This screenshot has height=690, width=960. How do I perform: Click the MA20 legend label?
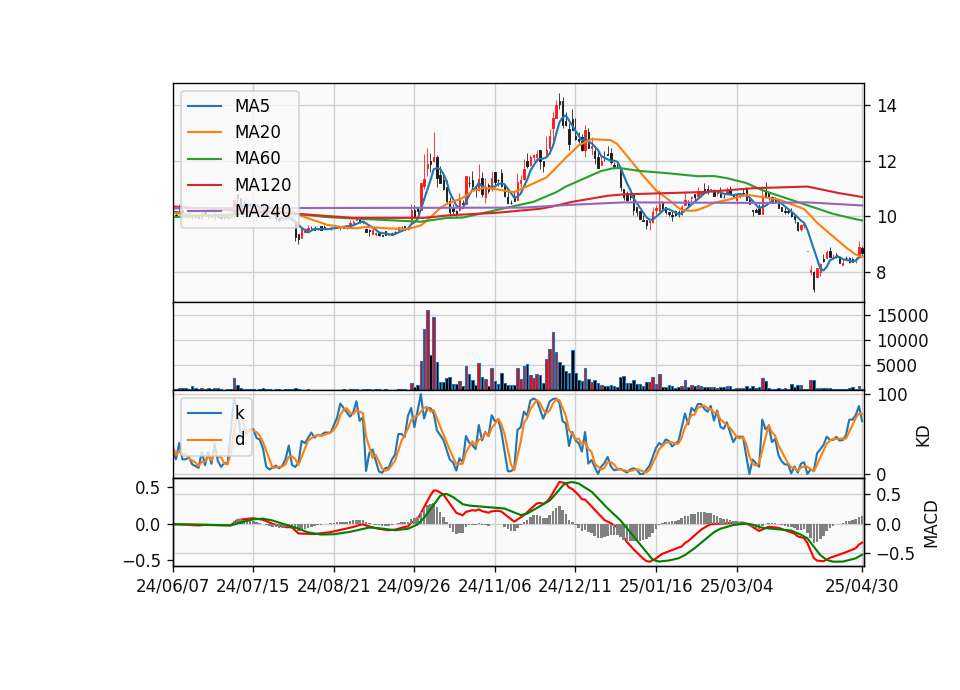pyautogui.click(x=257, y=132)
